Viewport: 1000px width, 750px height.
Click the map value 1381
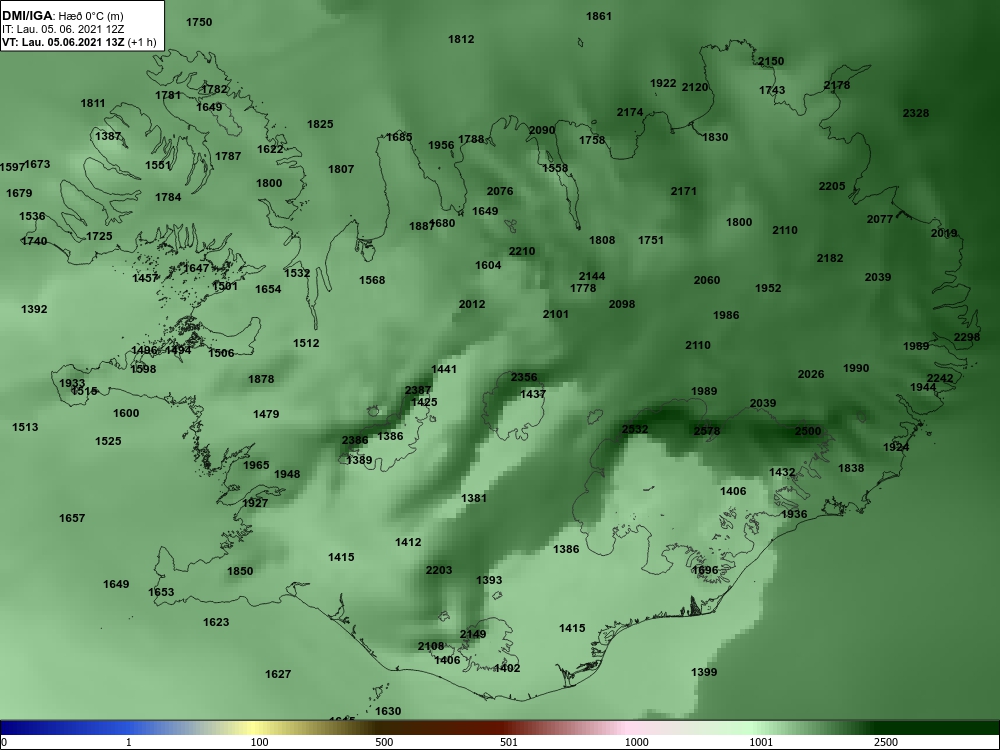pyautogui.click(x=474, y=498)
